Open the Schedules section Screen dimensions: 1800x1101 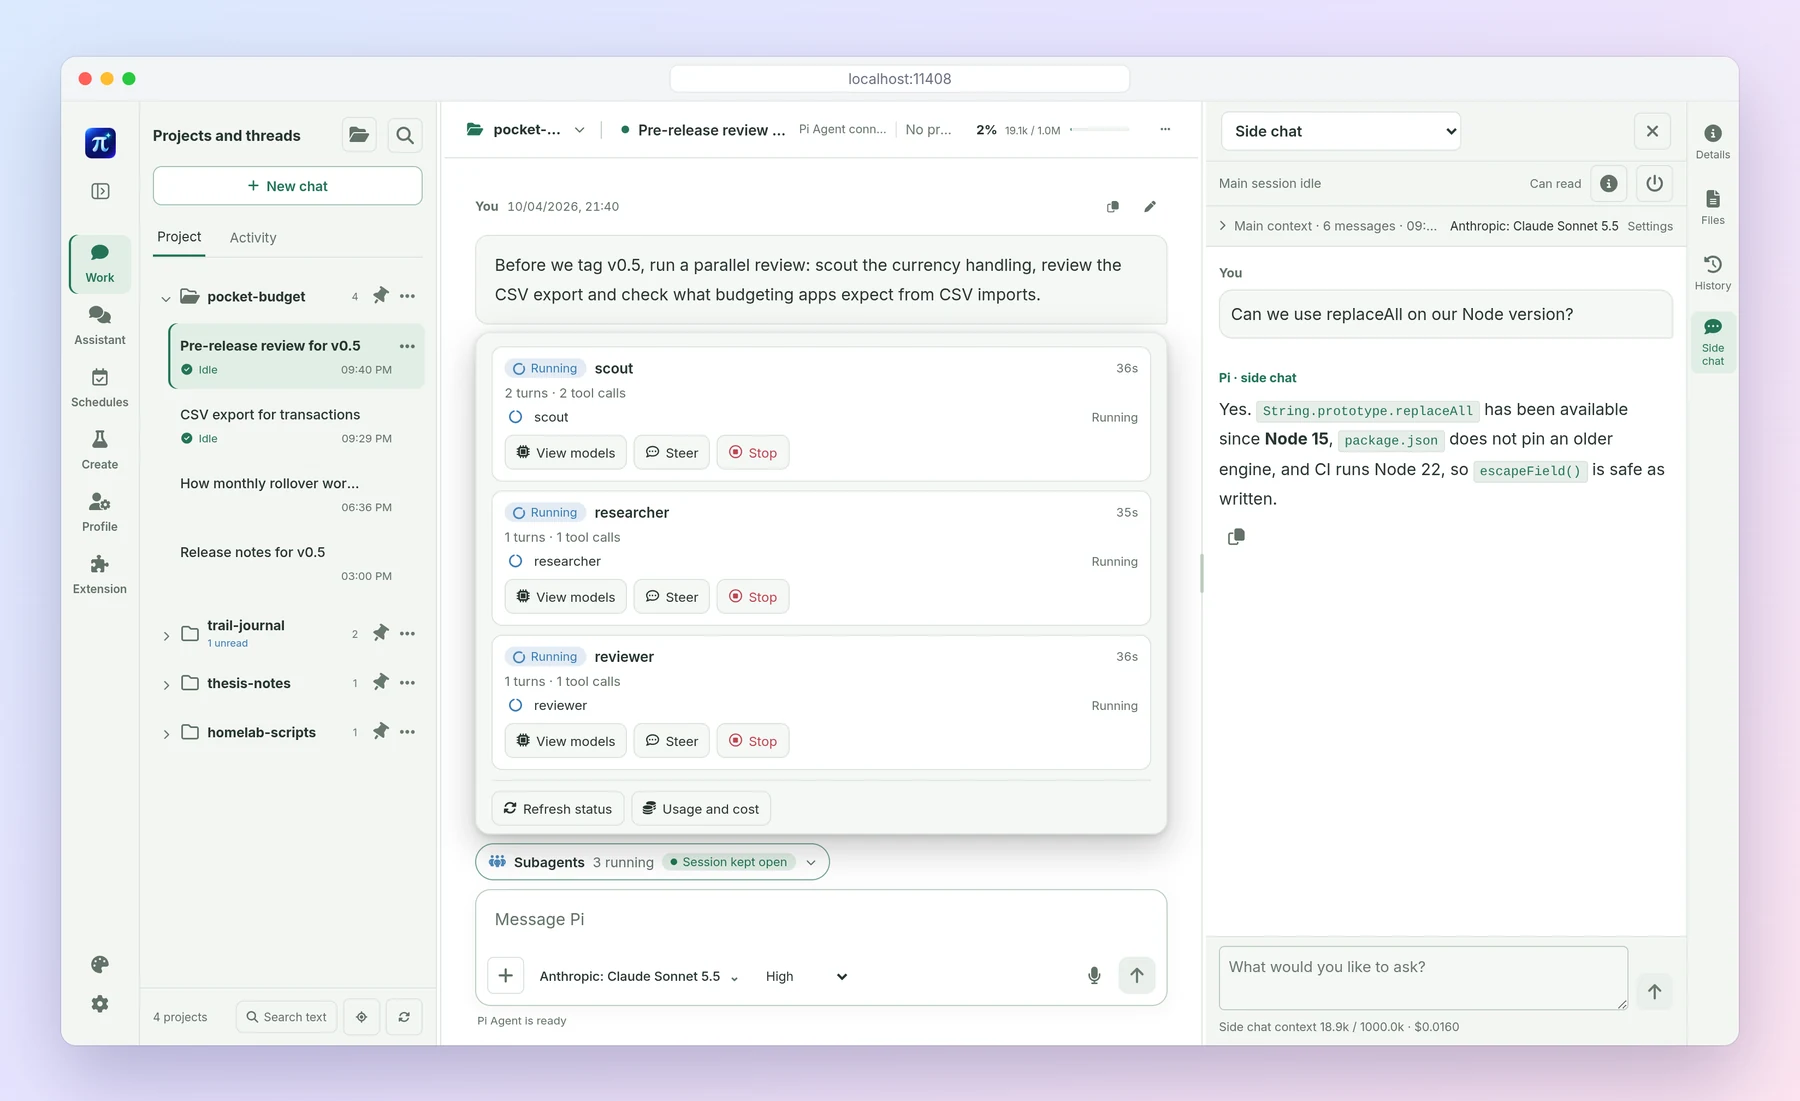(x=100, y=388)
